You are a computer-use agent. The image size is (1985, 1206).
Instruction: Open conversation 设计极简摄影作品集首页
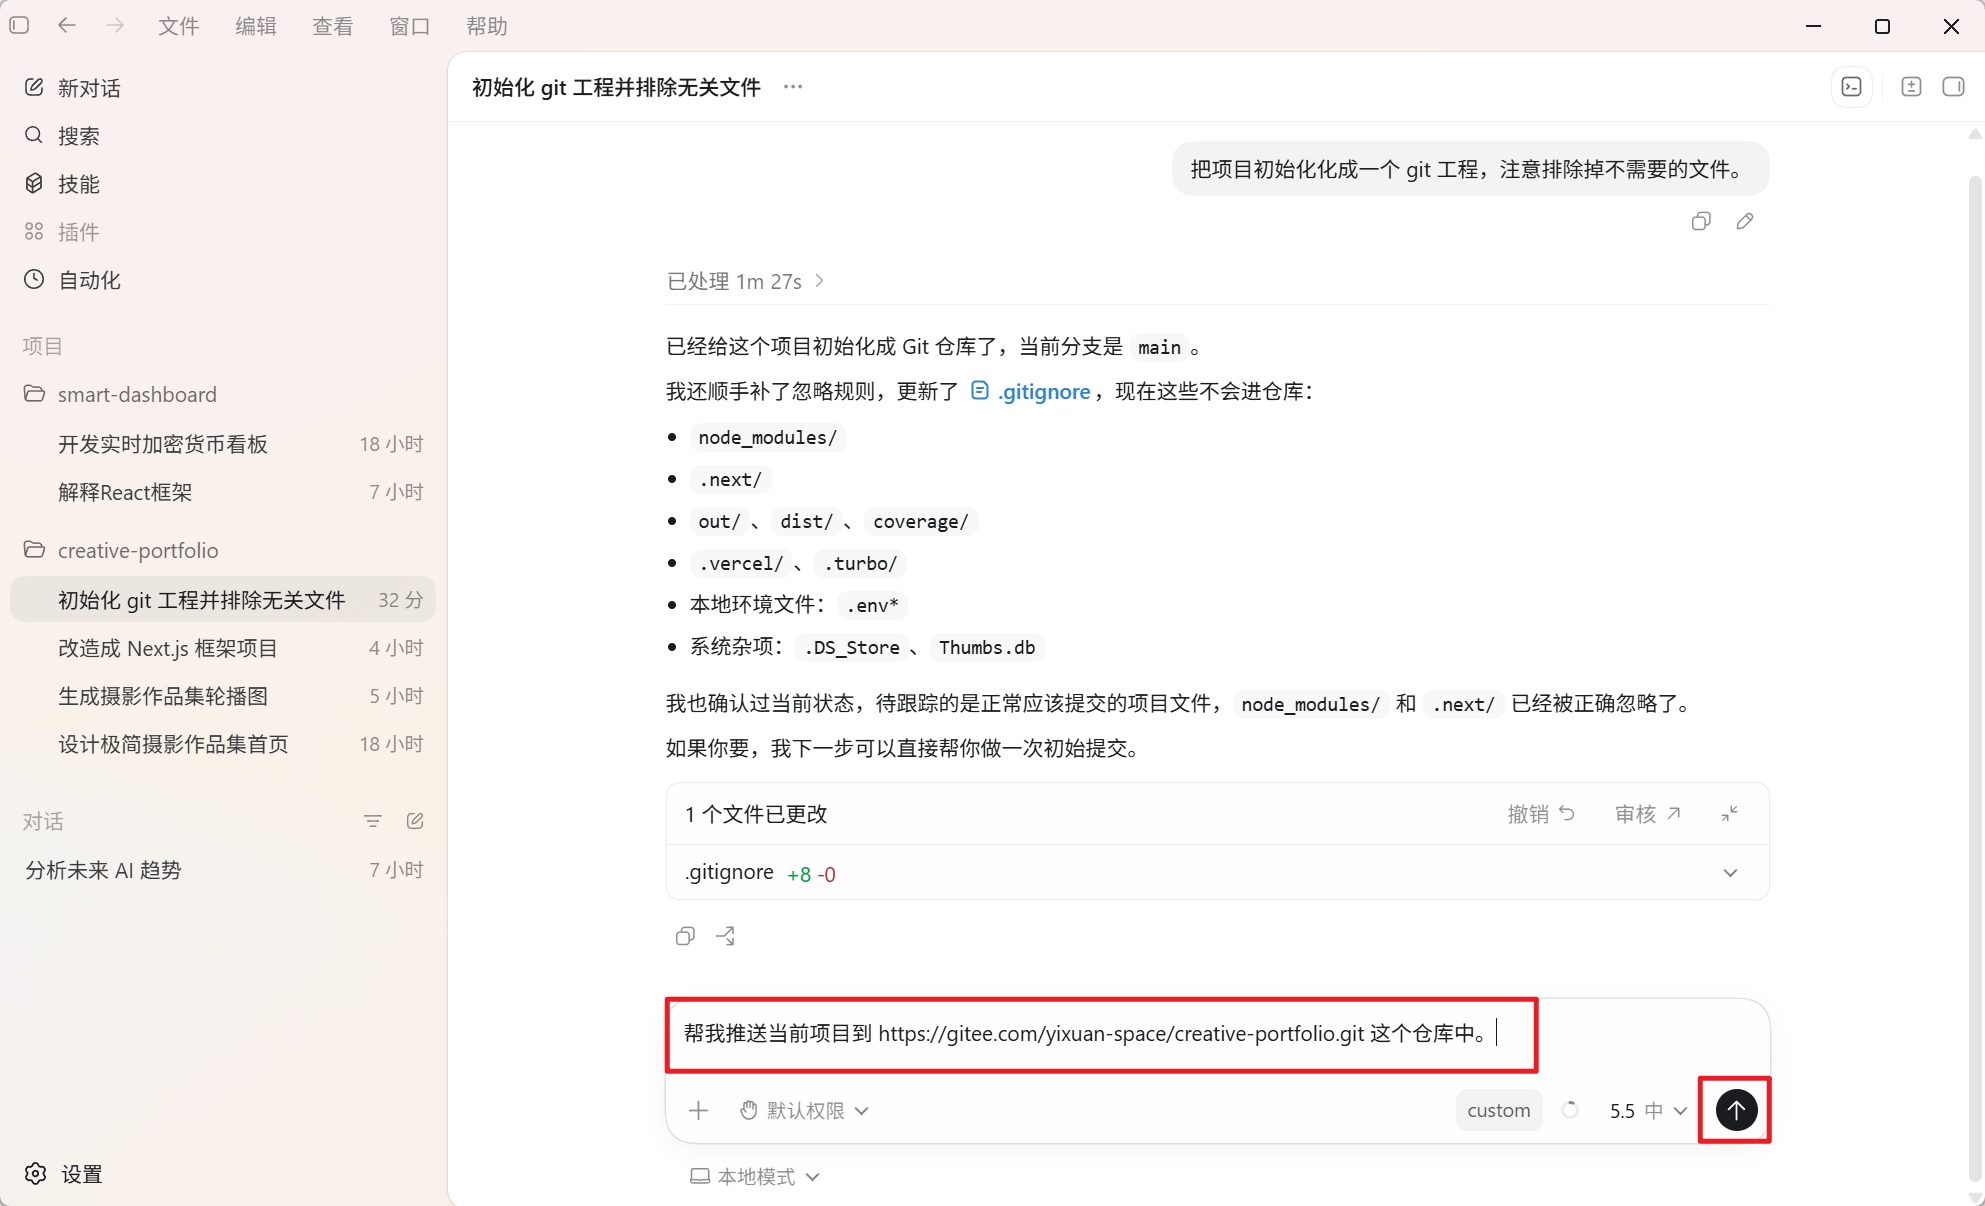tap(223, 744)
